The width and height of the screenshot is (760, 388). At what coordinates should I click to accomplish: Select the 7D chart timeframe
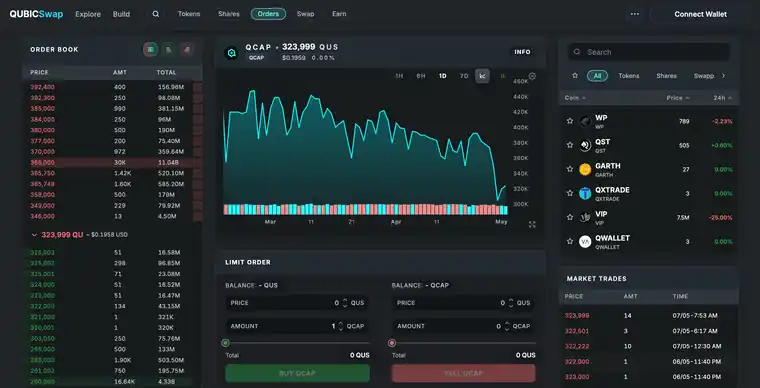pyautogui.click(x=464, y=76)
